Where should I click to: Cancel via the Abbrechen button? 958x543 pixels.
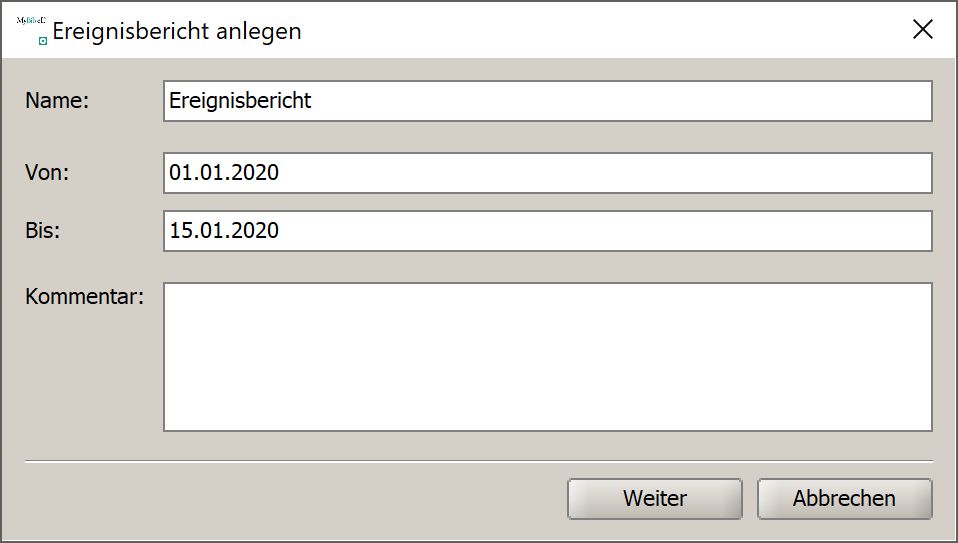(844, 498)
